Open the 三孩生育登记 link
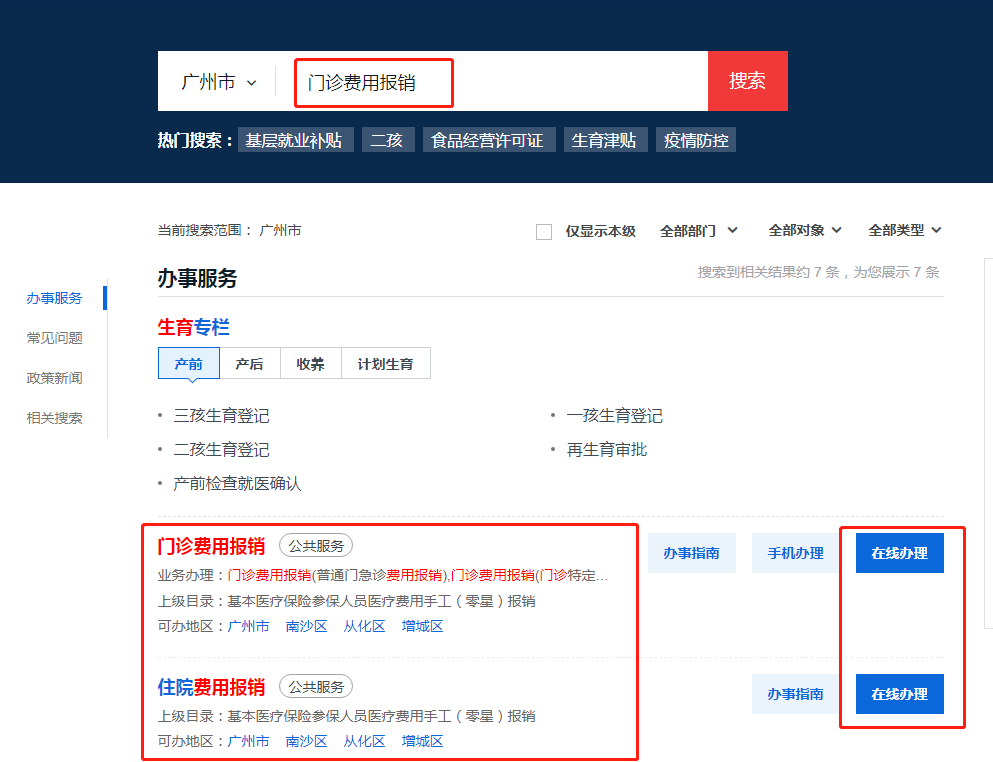993x762 pixels. [221, 416]
